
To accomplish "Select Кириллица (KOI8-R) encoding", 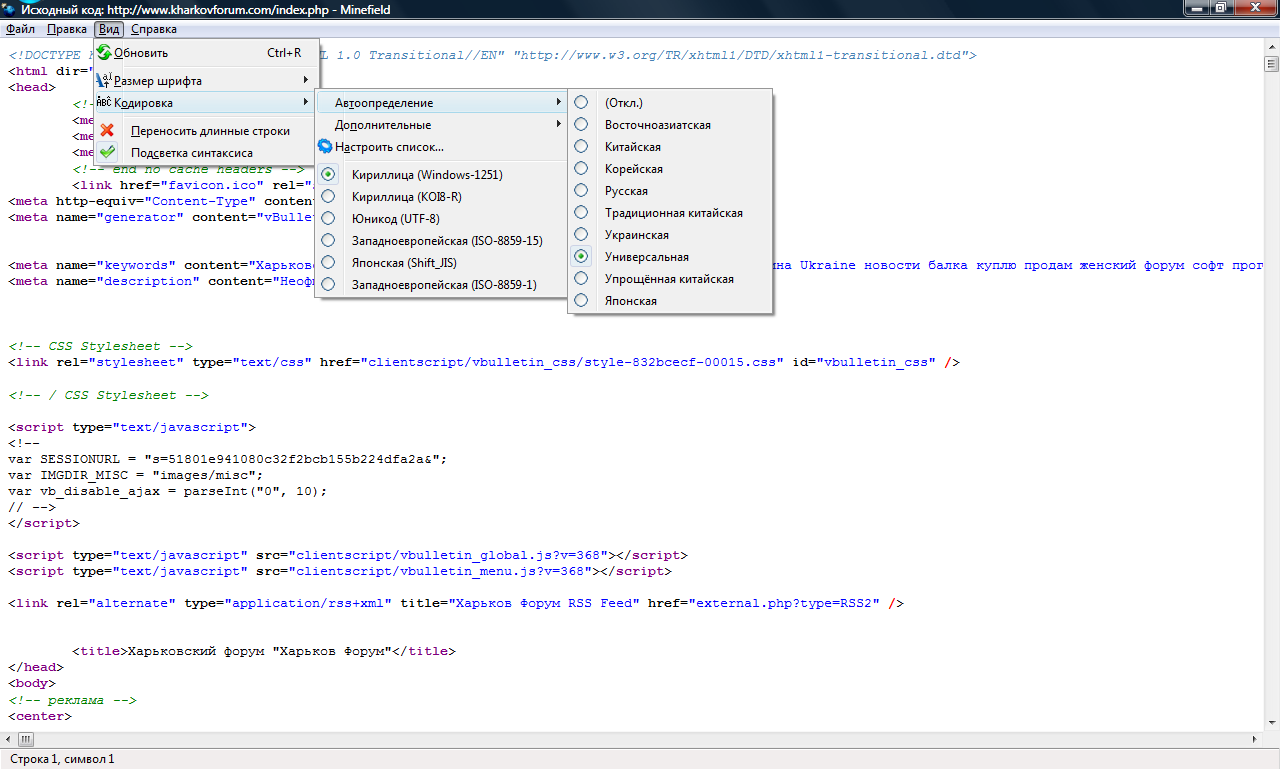I will [441, 197].
